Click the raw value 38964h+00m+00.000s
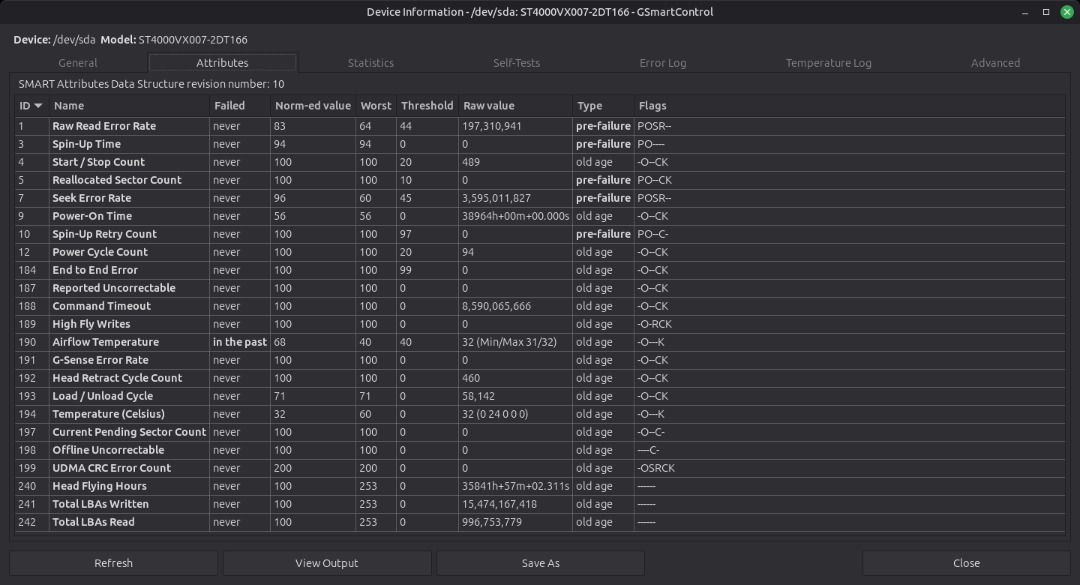Viewport: 1080px width, 585px height. point(515,216)
